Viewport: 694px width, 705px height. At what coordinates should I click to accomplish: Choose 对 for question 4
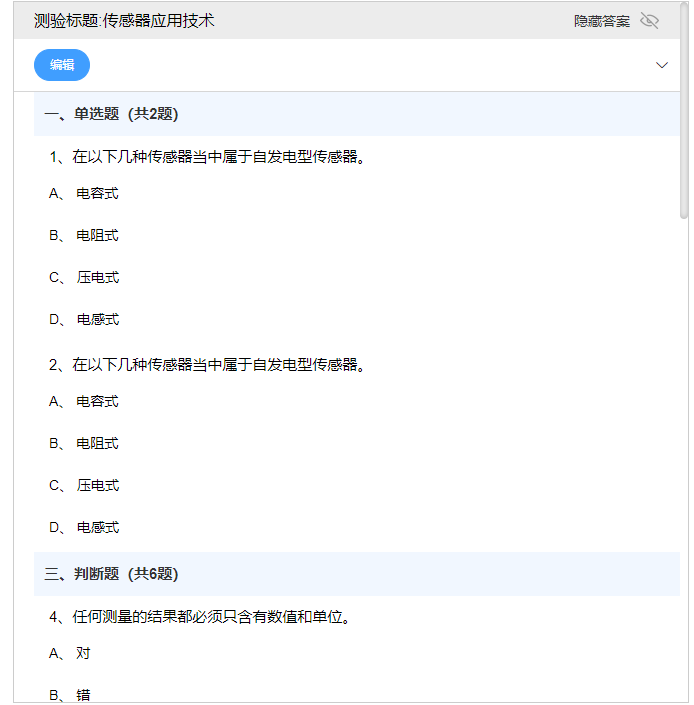(83, 653)
